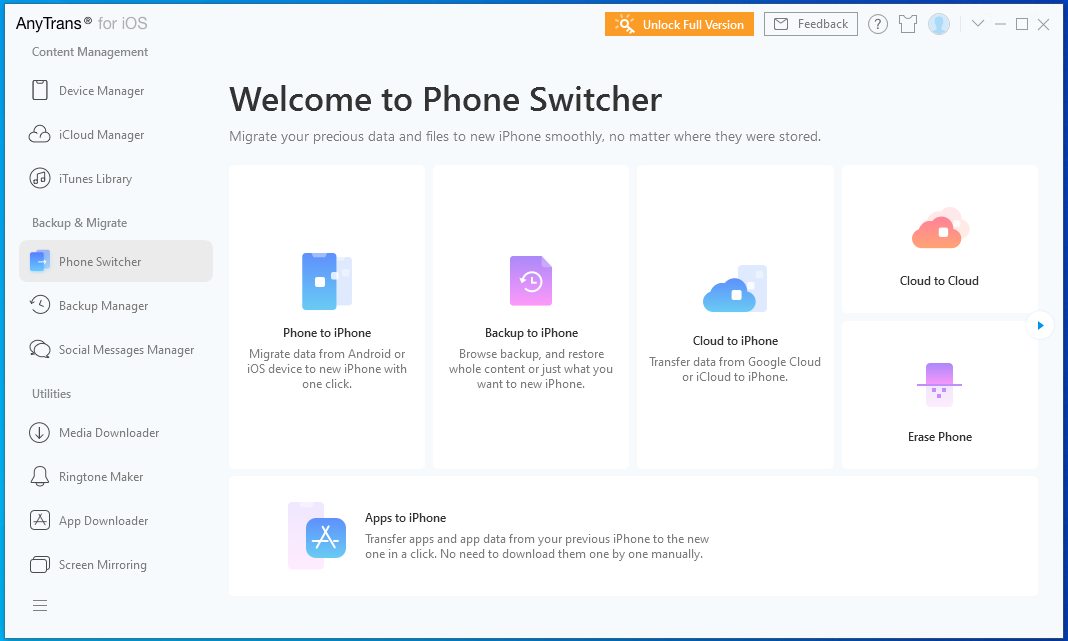Image resolution: width=1068 pixels, height=641 pixels.
Task: Click the Backup to iPhone purple file icon
Action: point(531,281)
